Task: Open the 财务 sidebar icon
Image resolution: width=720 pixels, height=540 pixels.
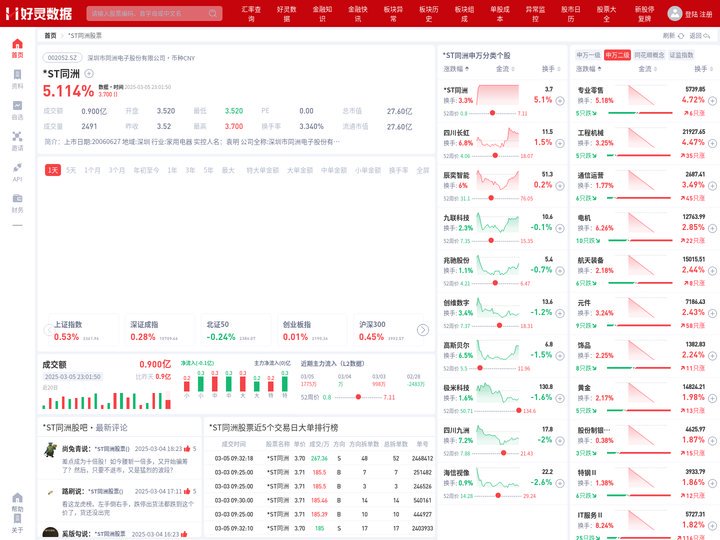Action: click(17, 198)
